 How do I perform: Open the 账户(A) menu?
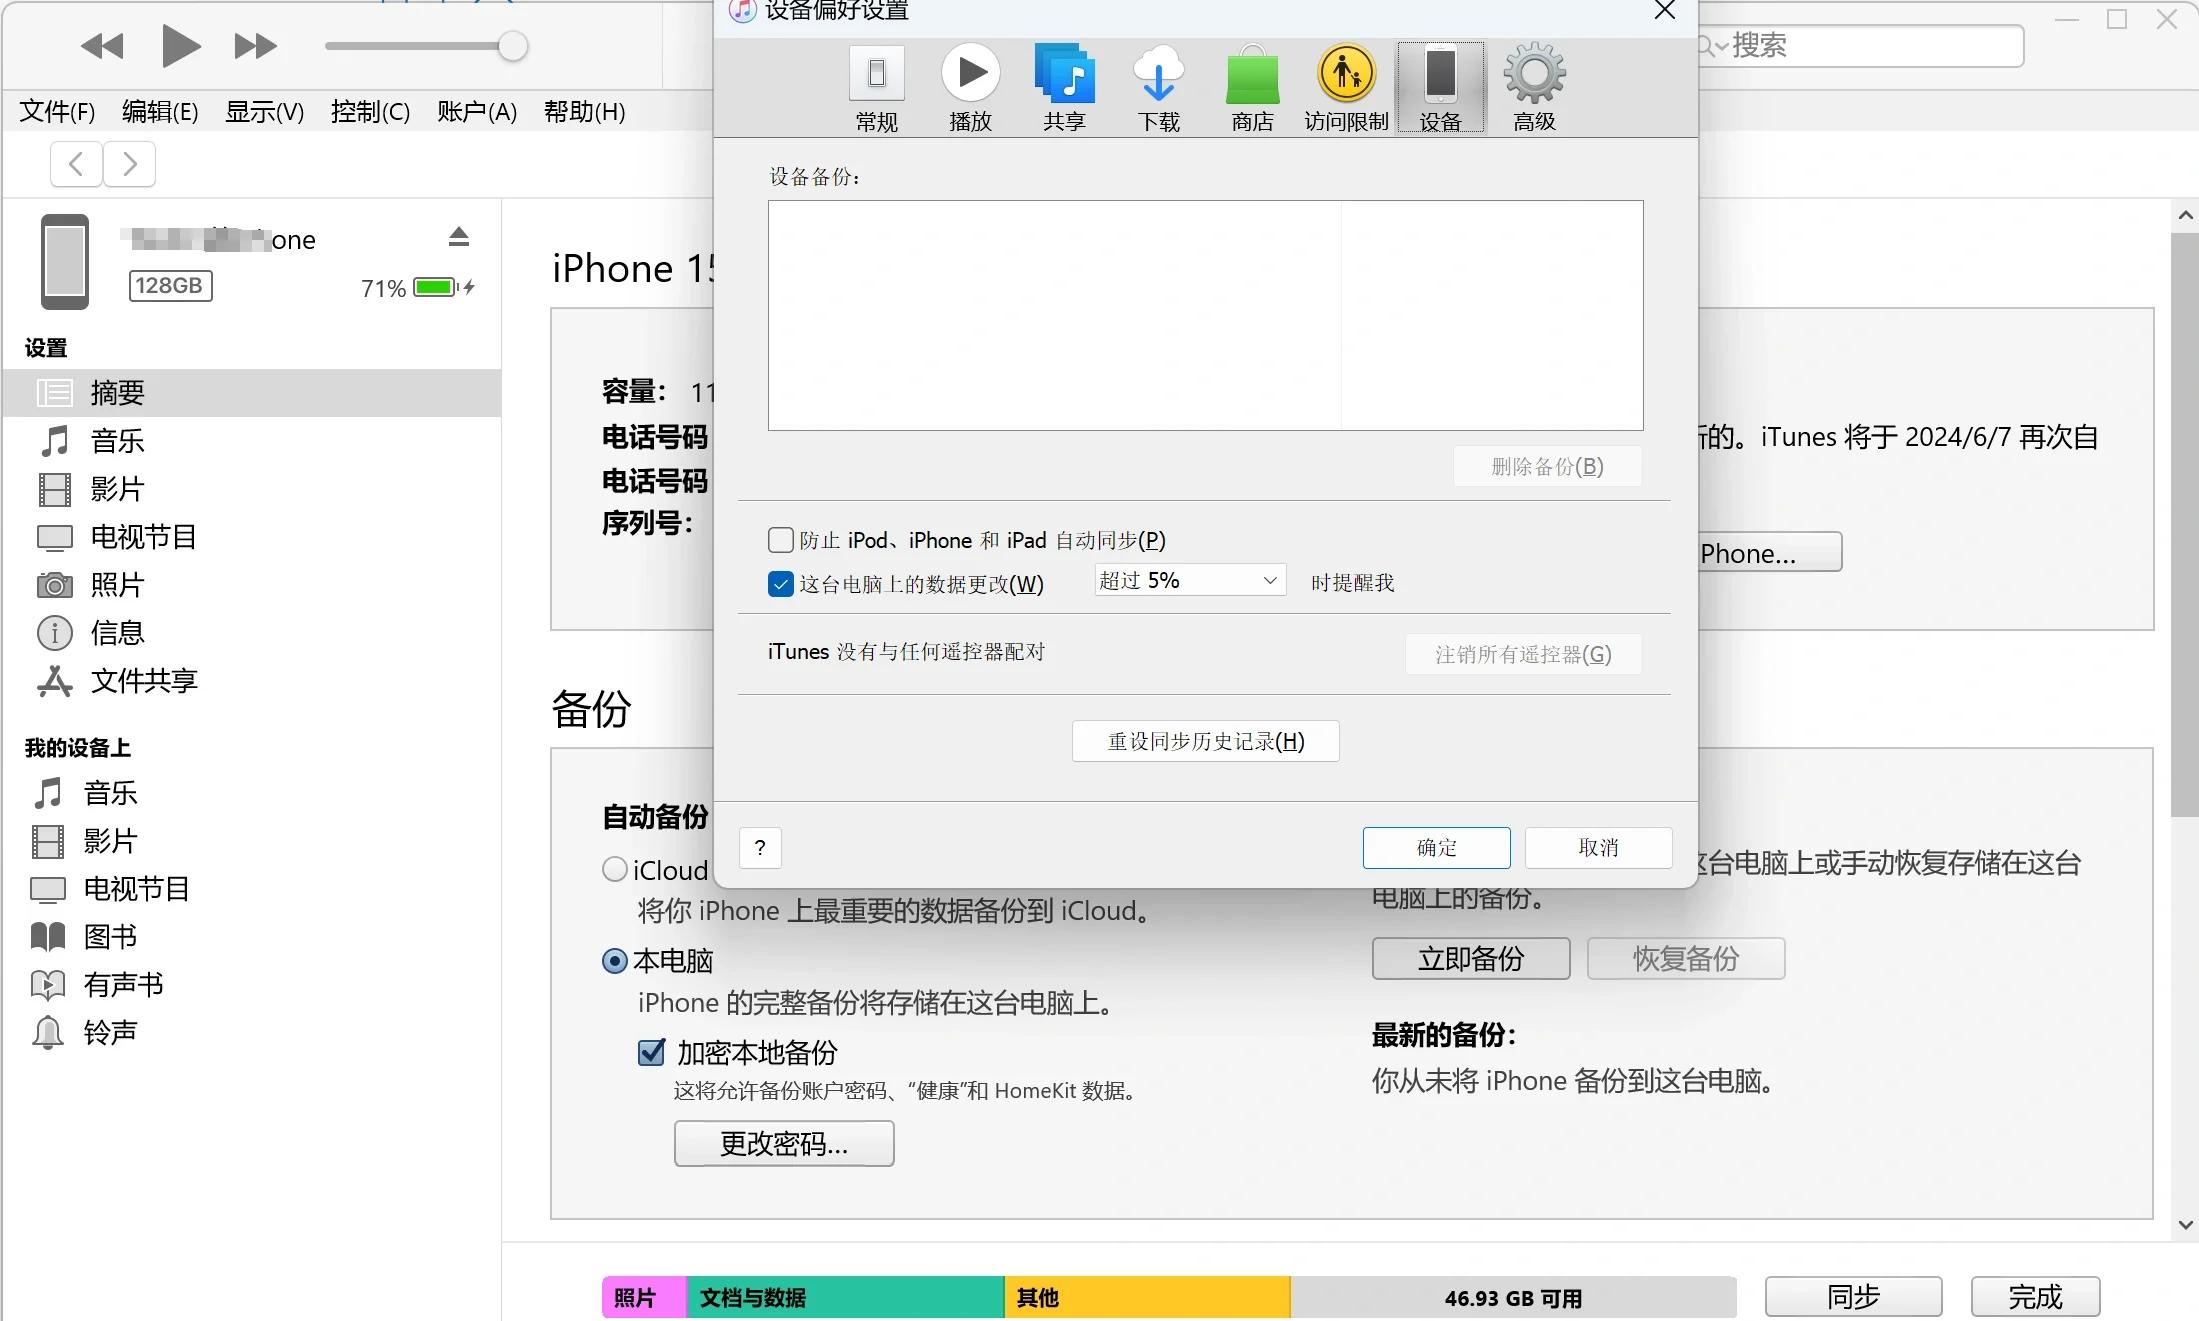(476, 111)
